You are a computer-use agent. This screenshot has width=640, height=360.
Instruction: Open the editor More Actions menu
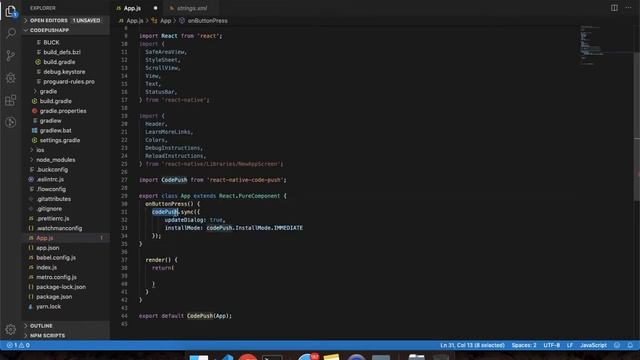click(628, 8)
